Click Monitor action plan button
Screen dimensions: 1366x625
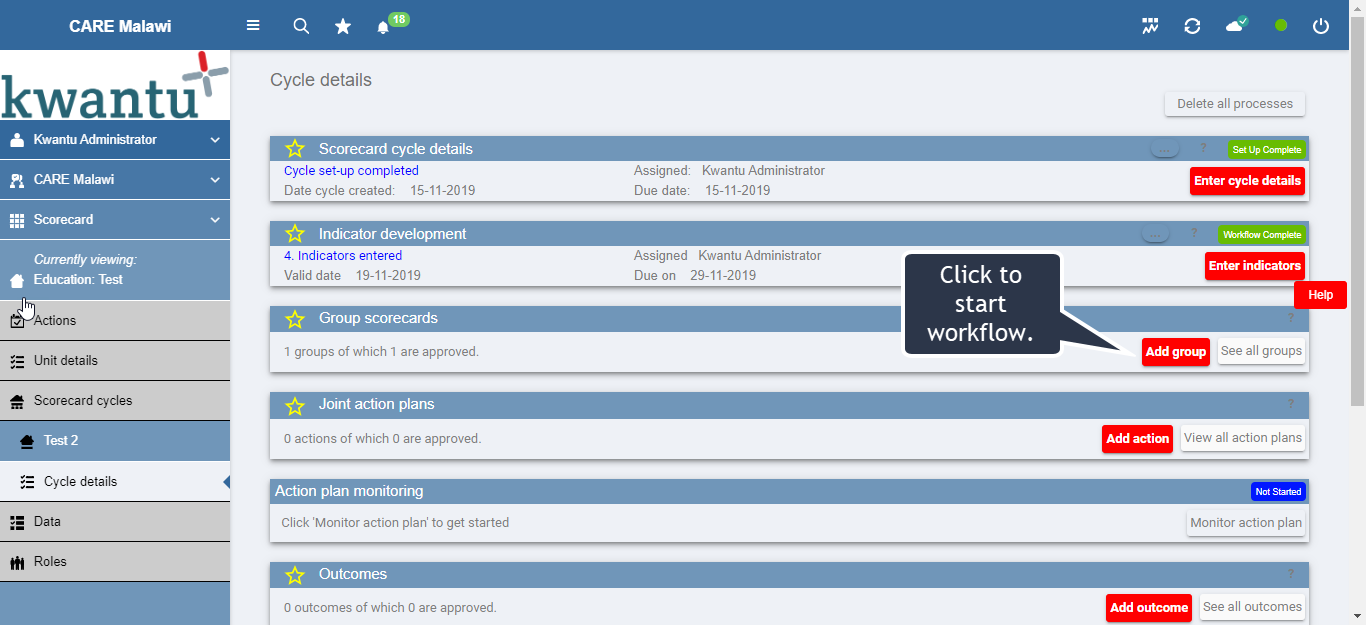click(x=1246, y=523)
